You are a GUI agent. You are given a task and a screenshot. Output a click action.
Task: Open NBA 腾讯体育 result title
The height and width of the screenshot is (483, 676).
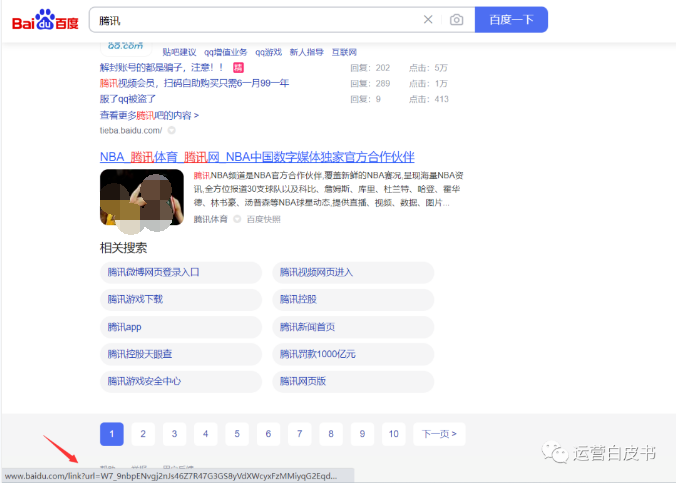257,157
